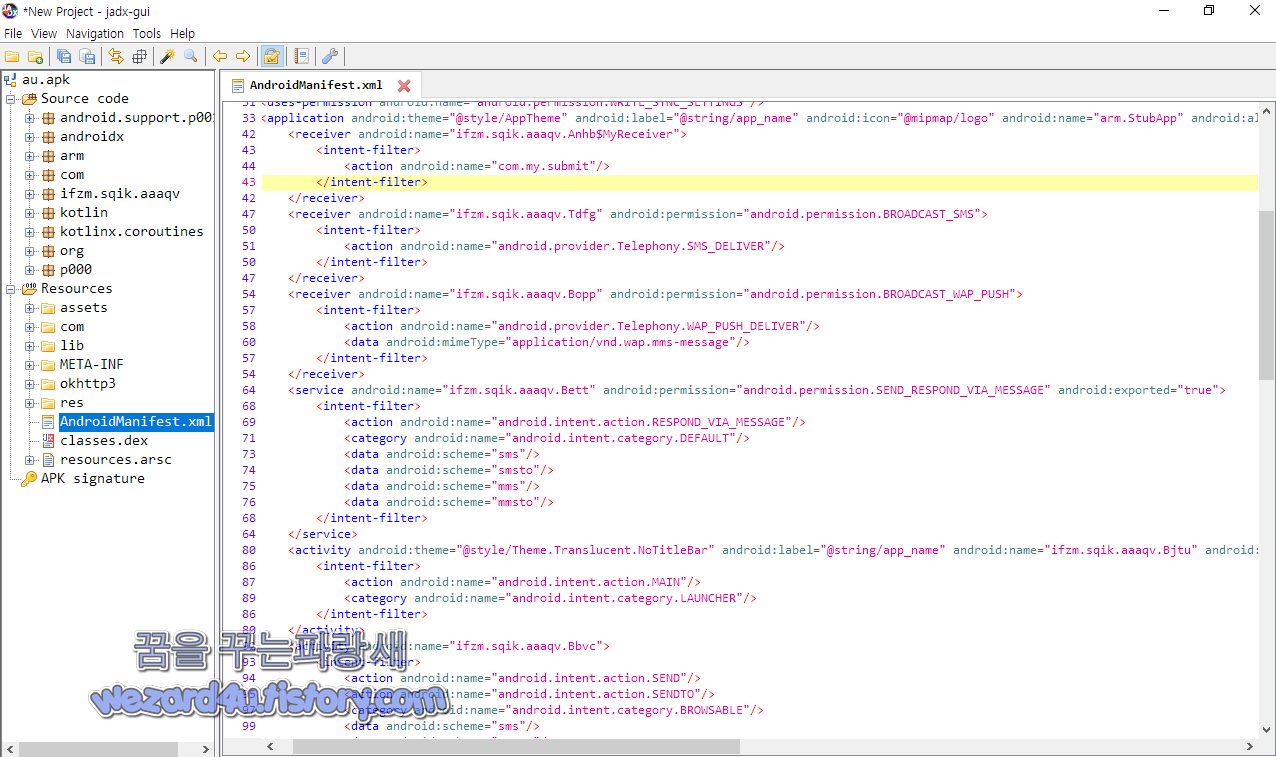Expand the META-INF folder node
1276x757 pixels.
tap(30, 365)
